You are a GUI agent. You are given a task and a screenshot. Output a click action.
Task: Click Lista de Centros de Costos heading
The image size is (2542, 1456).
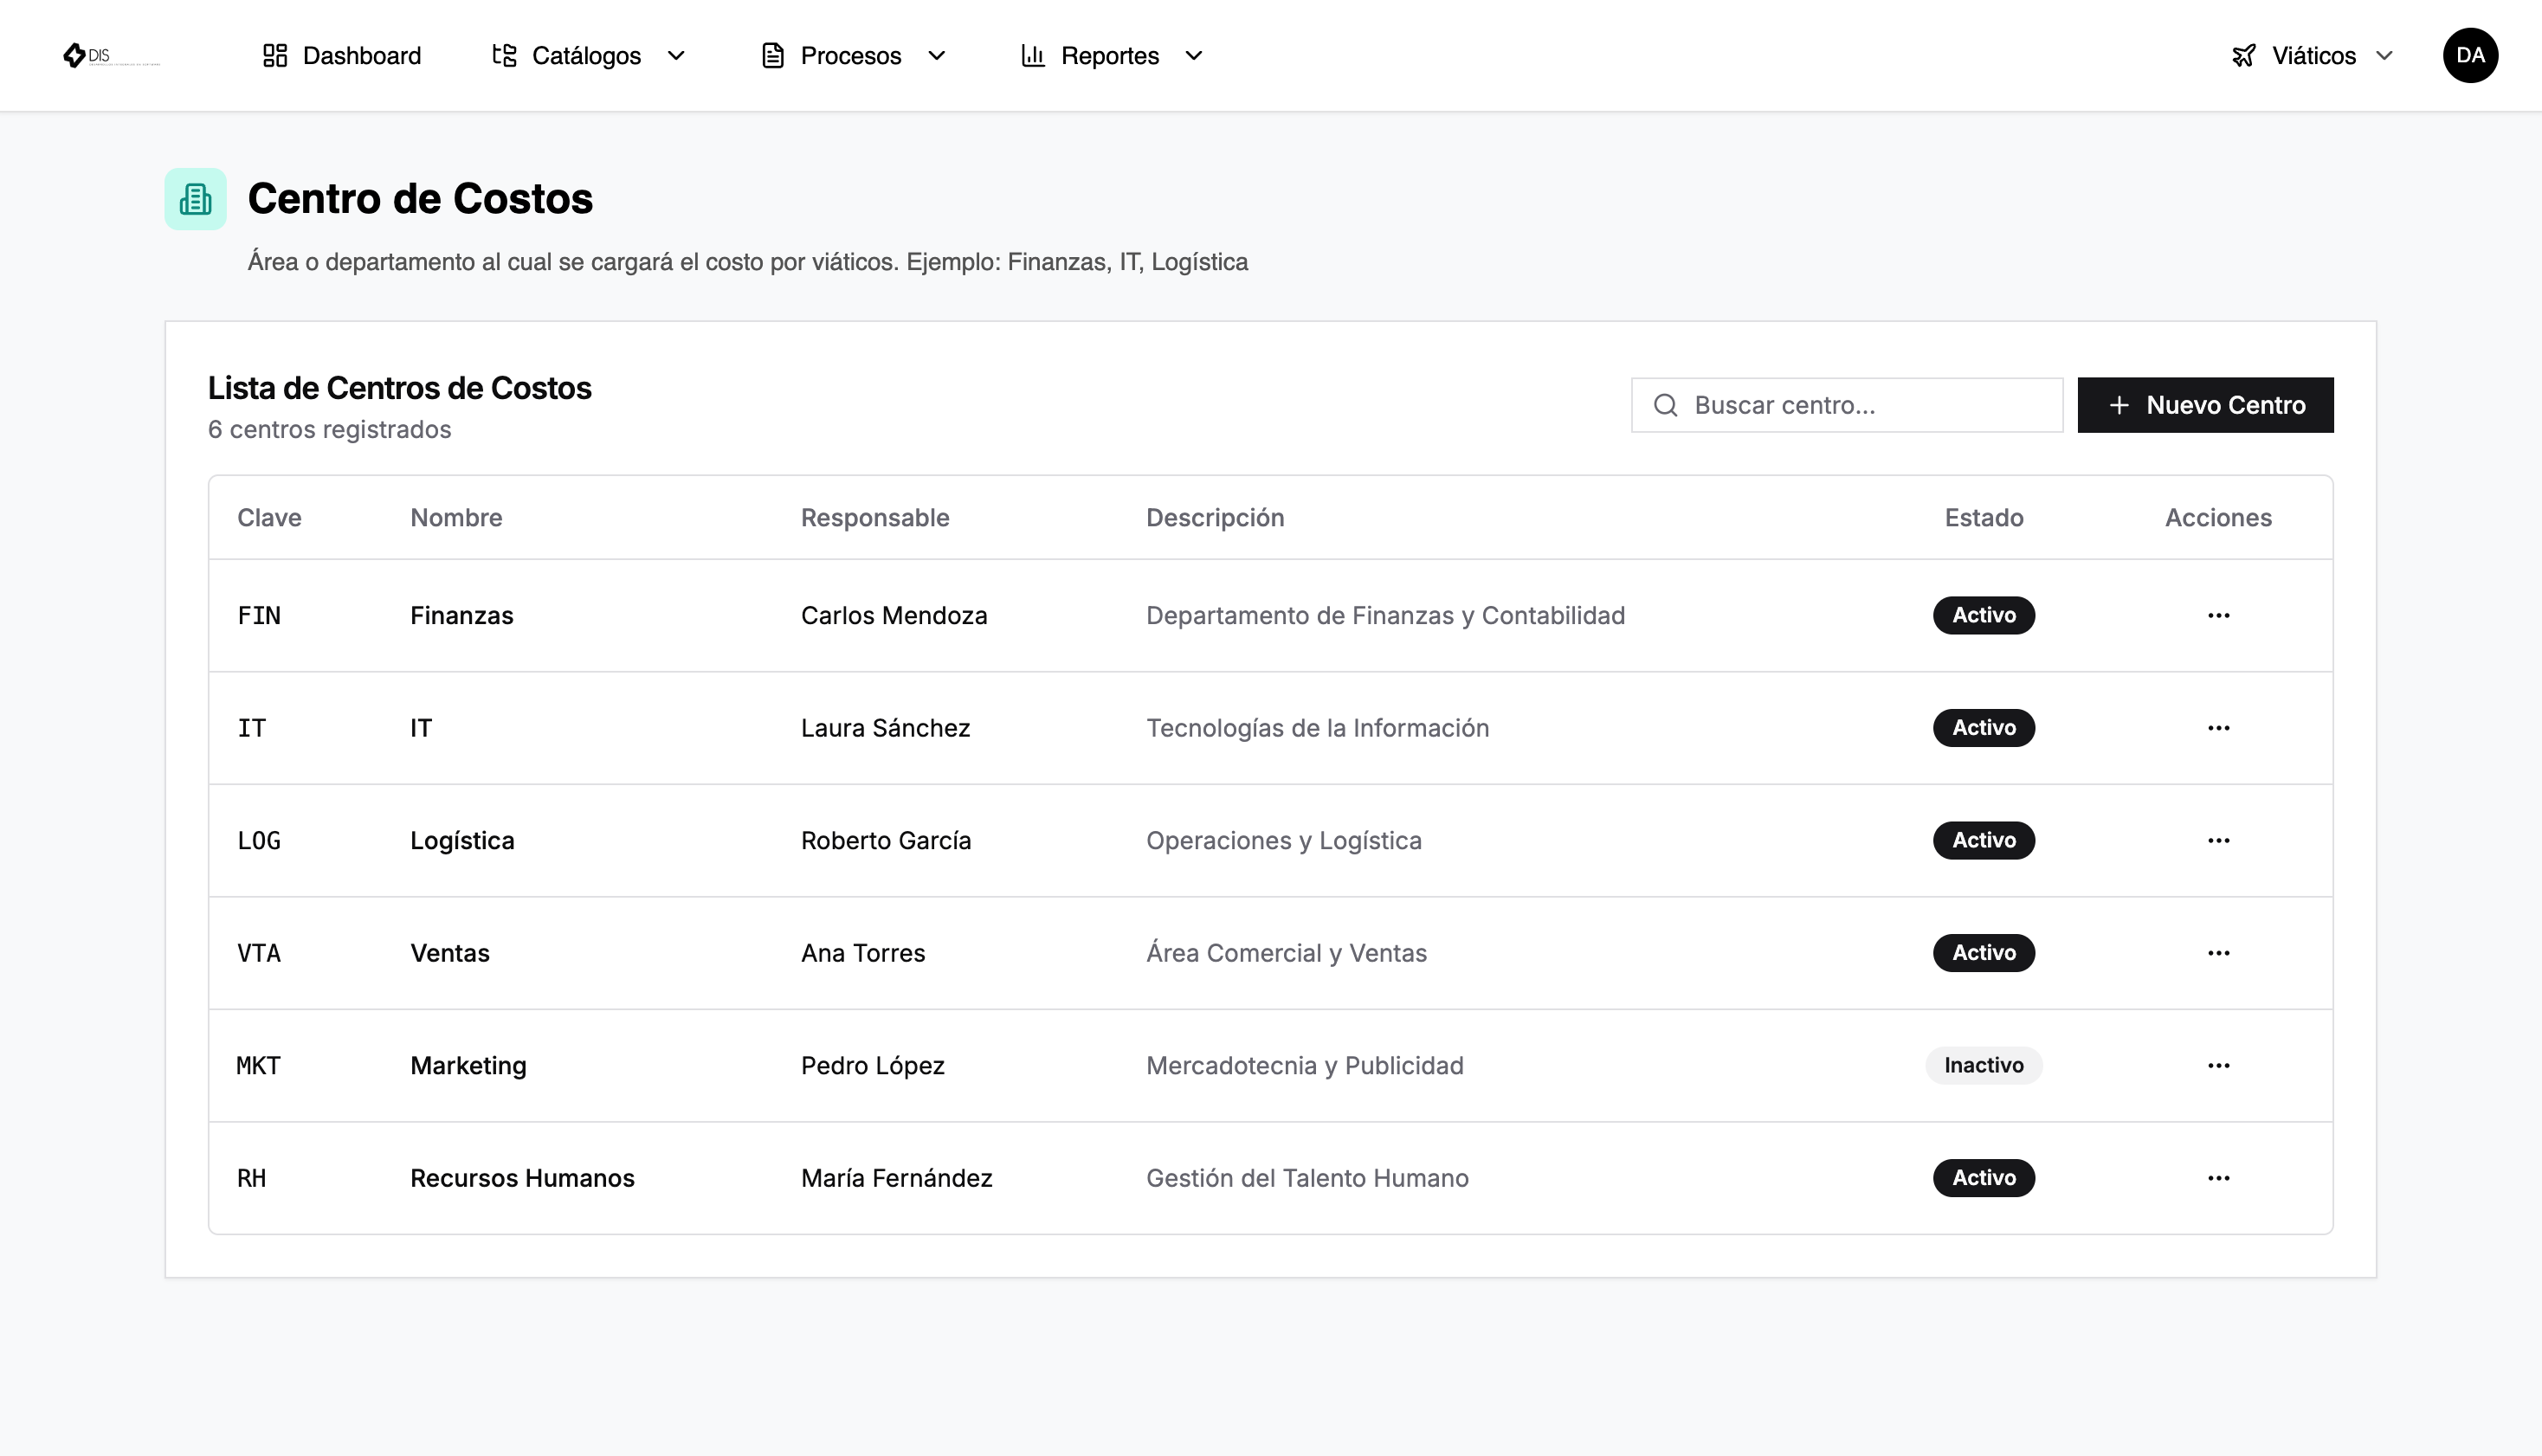coord(399,388)
